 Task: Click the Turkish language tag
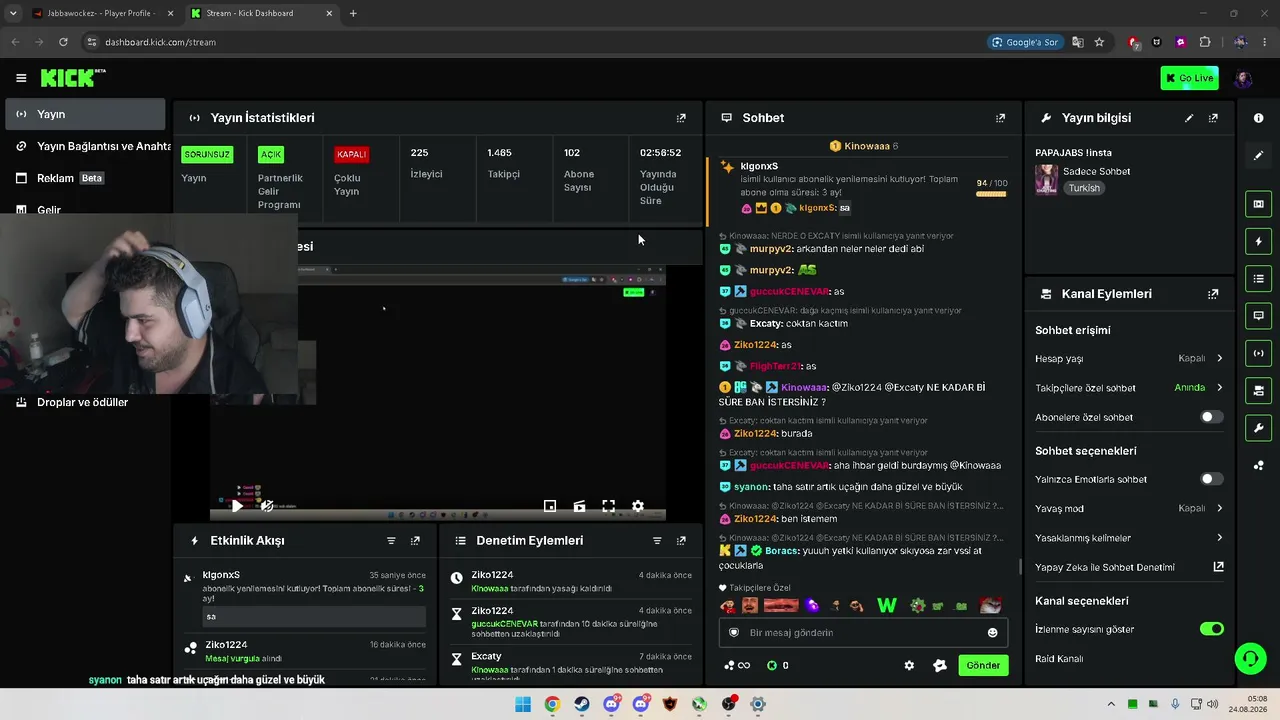[1084, 188]
